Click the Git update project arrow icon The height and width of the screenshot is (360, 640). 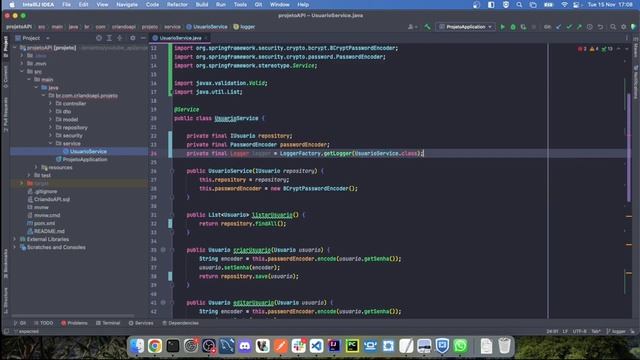pos(558,27)
